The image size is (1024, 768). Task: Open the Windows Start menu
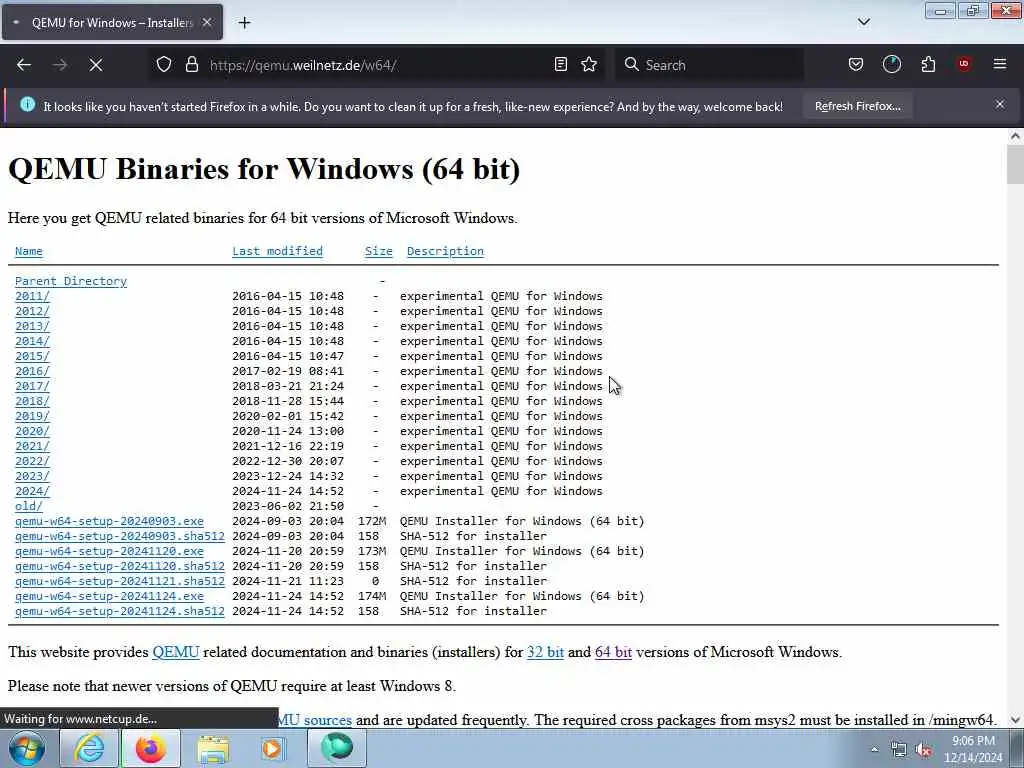27,748
